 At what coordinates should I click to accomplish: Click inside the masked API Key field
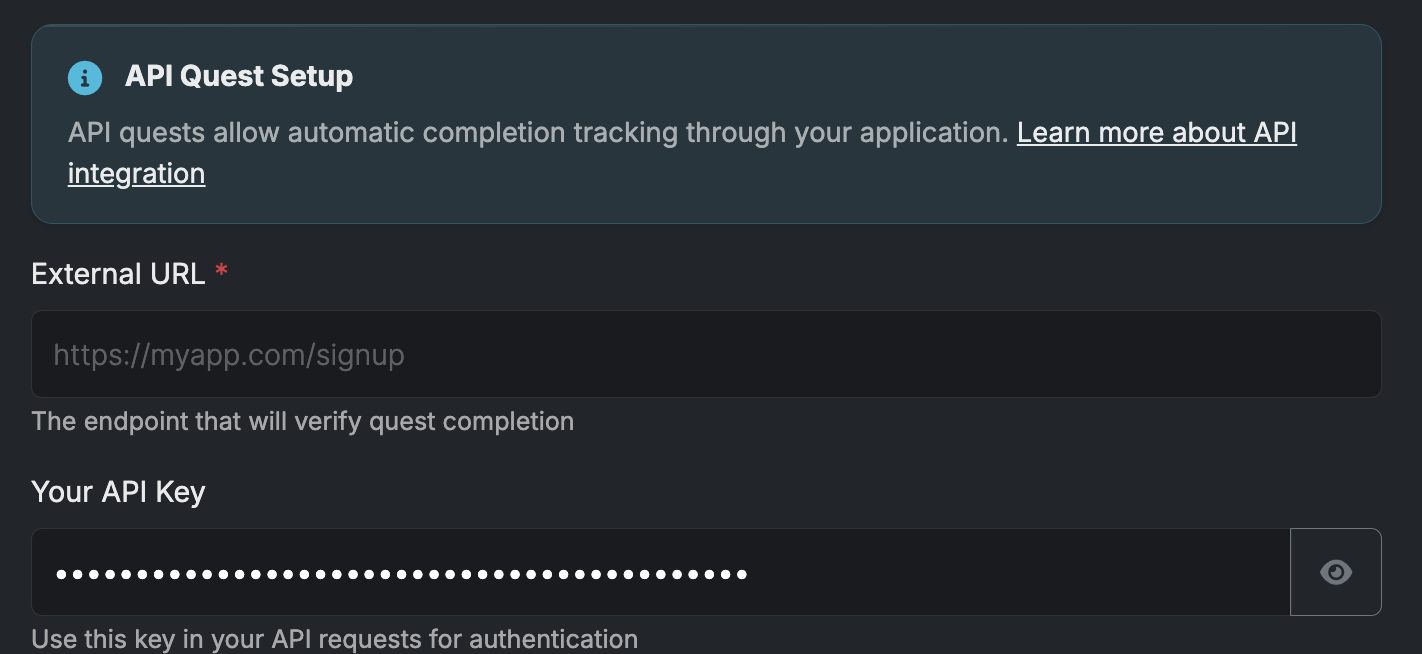pyautogui.click(x=660, y=572)
